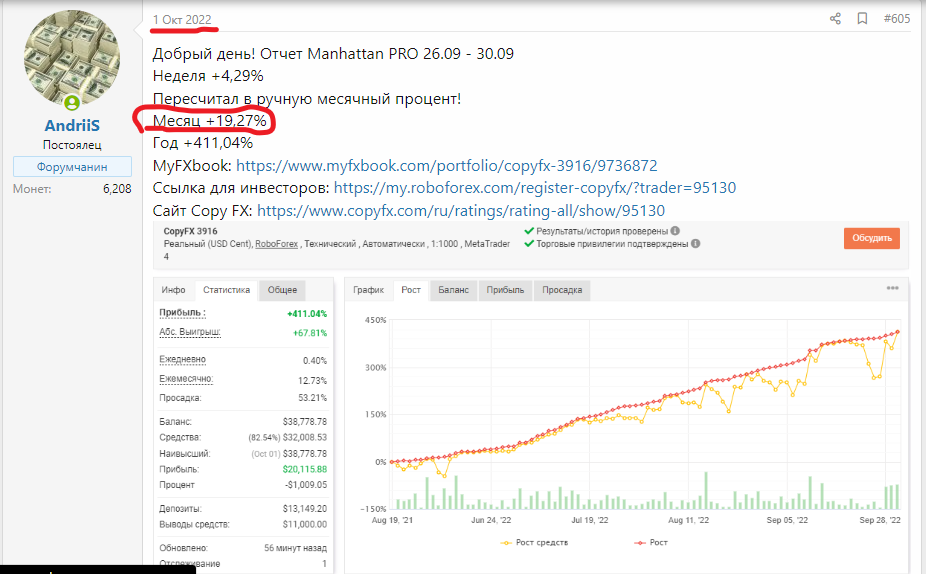Screen dimensions: 926x574
Task: Open the CopyFX rating link
Action: point(461,210)
